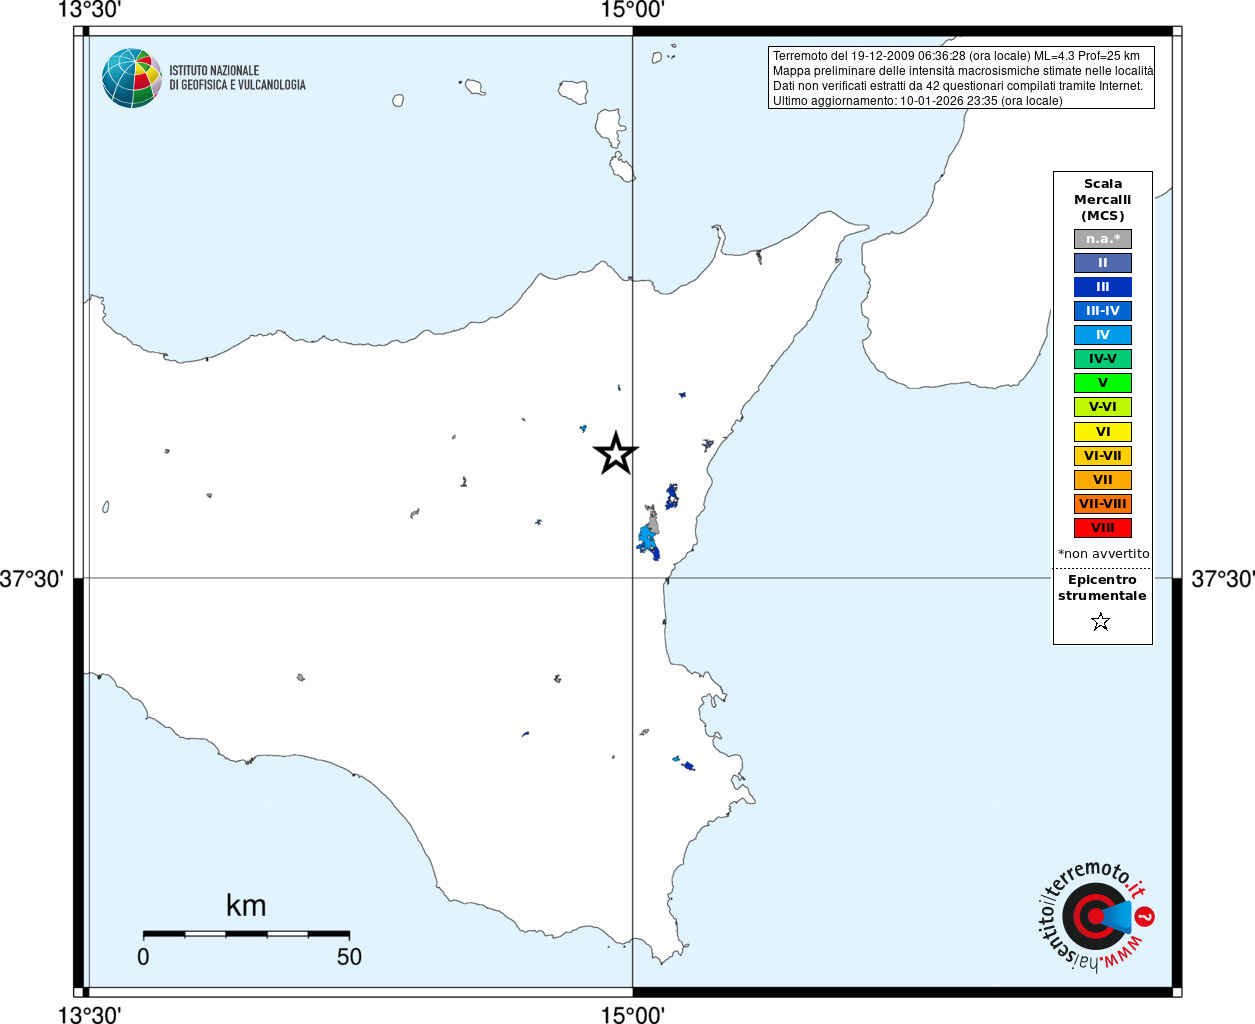Click the 'Mappa preliminare delle intensità' line

963,71
